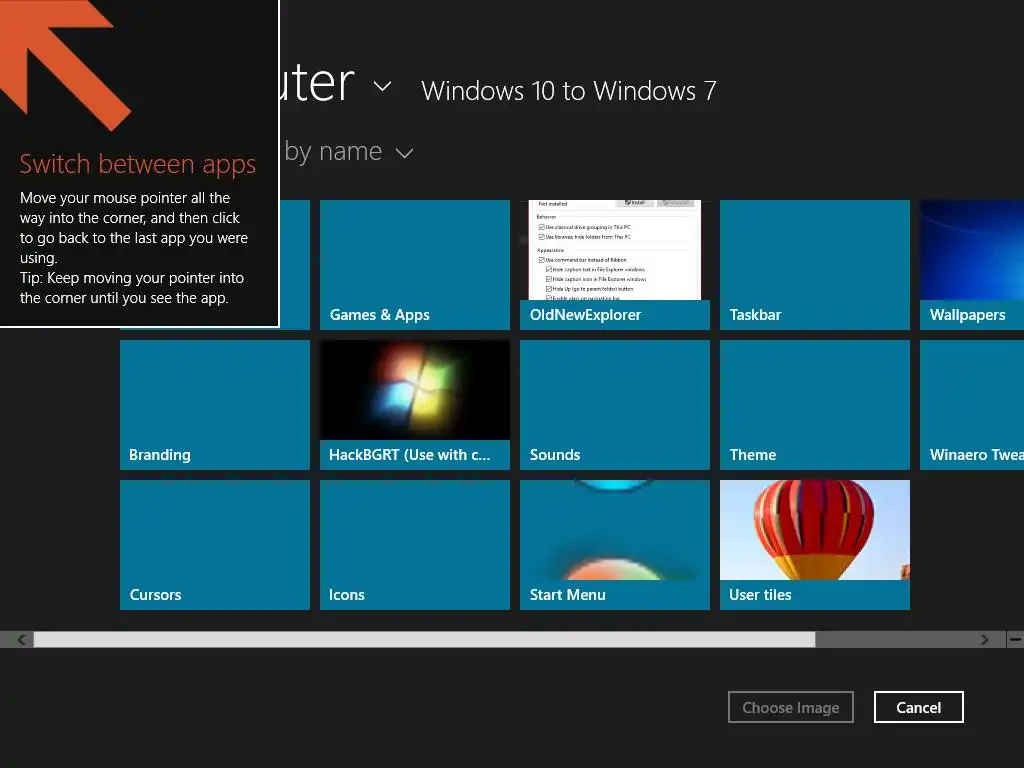1024x768 pixels.
Task: Open the User tiles folder tile
Action: pyautogui.click(x=814, y=545)
